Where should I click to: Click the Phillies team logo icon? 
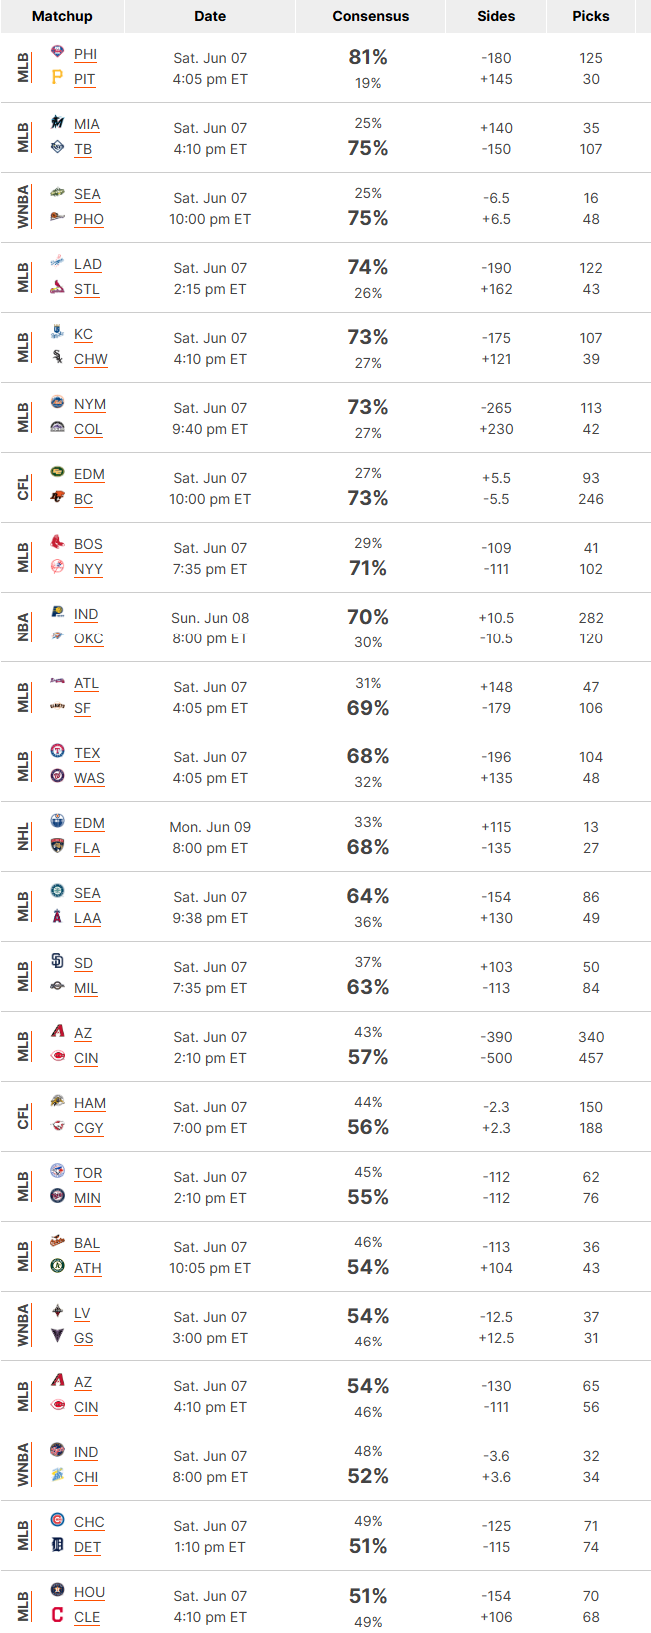tap(57, 52)
